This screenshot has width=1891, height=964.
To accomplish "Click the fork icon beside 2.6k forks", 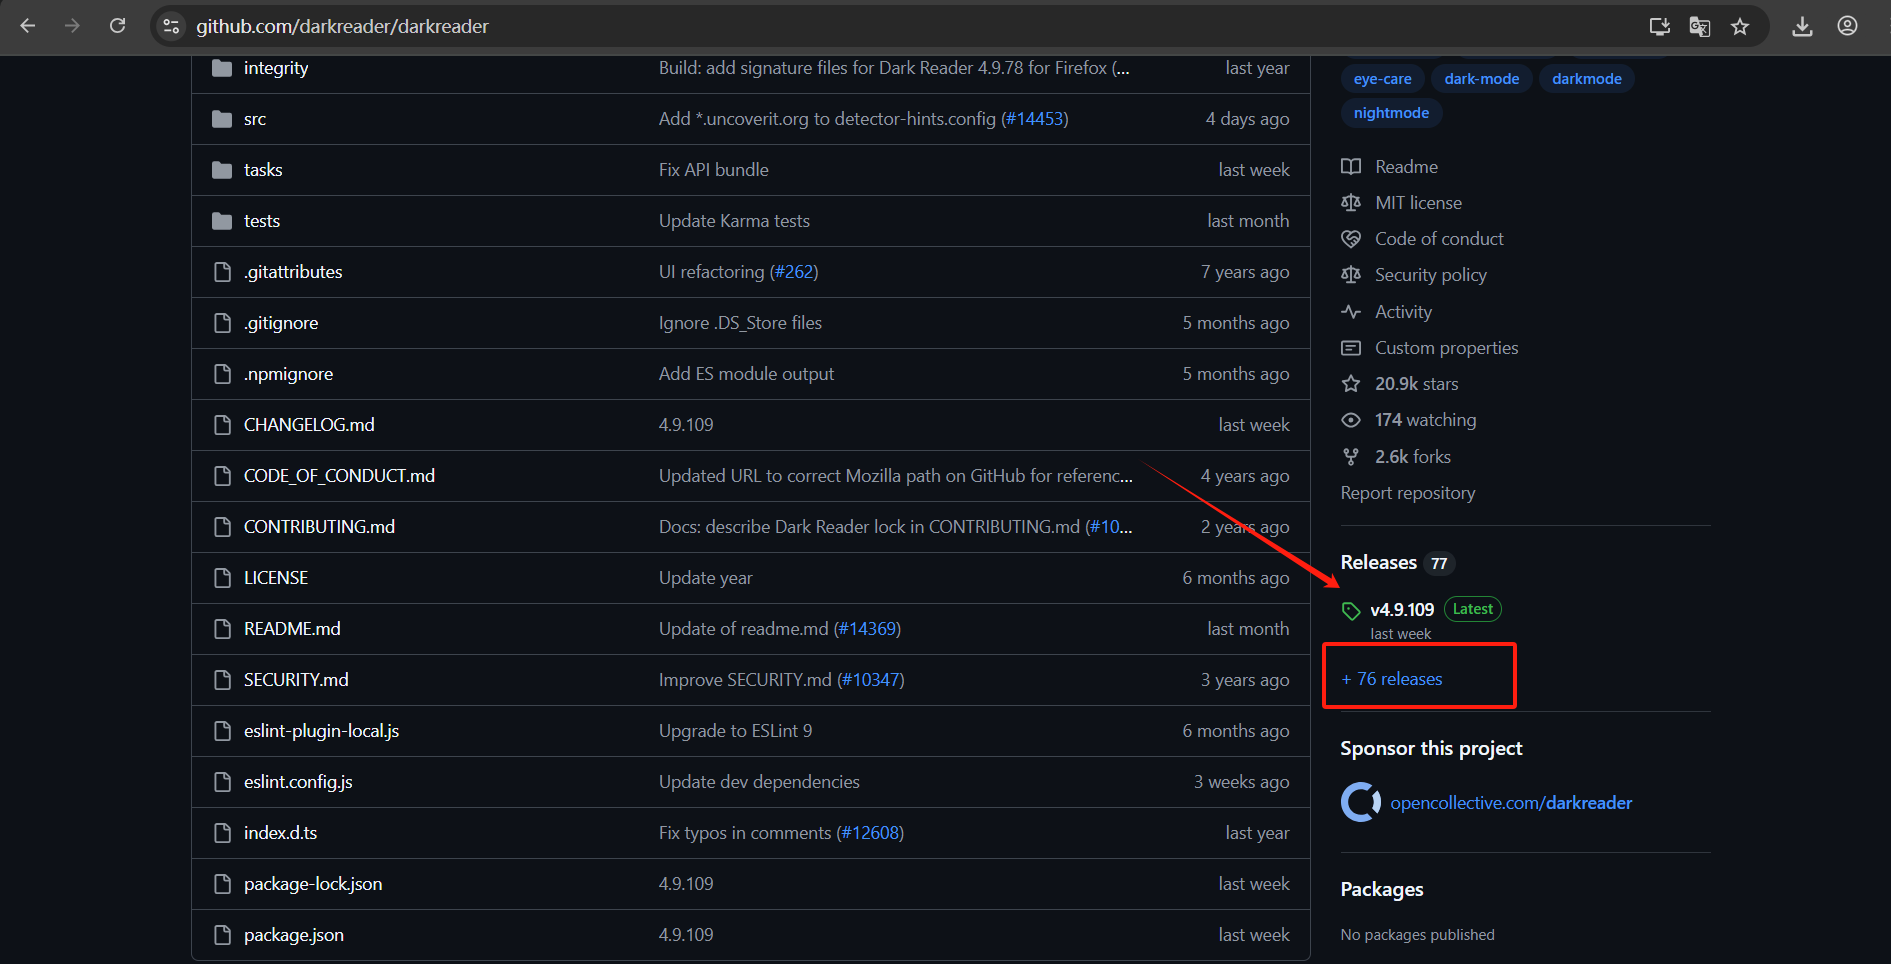I will tap(1351, 457).
